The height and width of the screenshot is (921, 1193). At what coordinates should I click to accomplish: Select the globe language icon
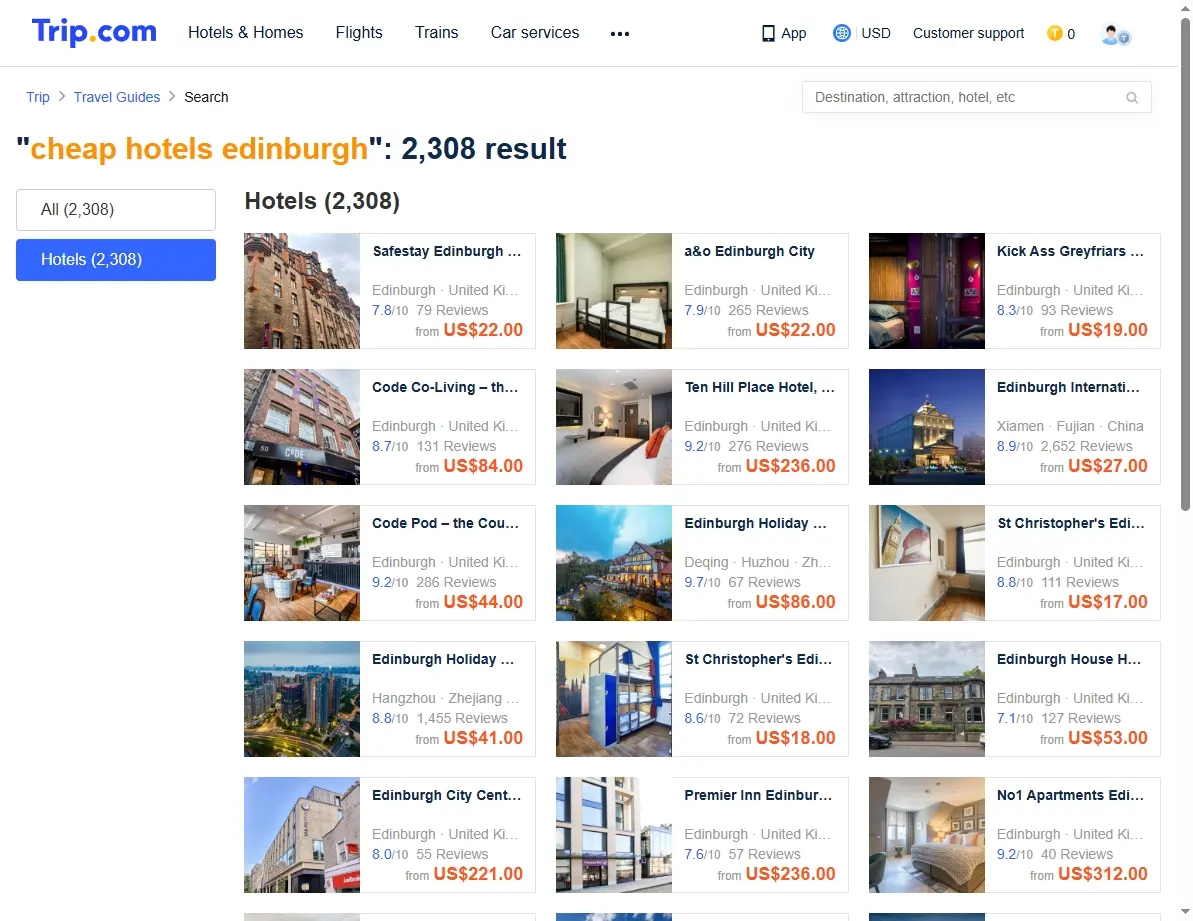pyautogui.click(x=841, y=33)
